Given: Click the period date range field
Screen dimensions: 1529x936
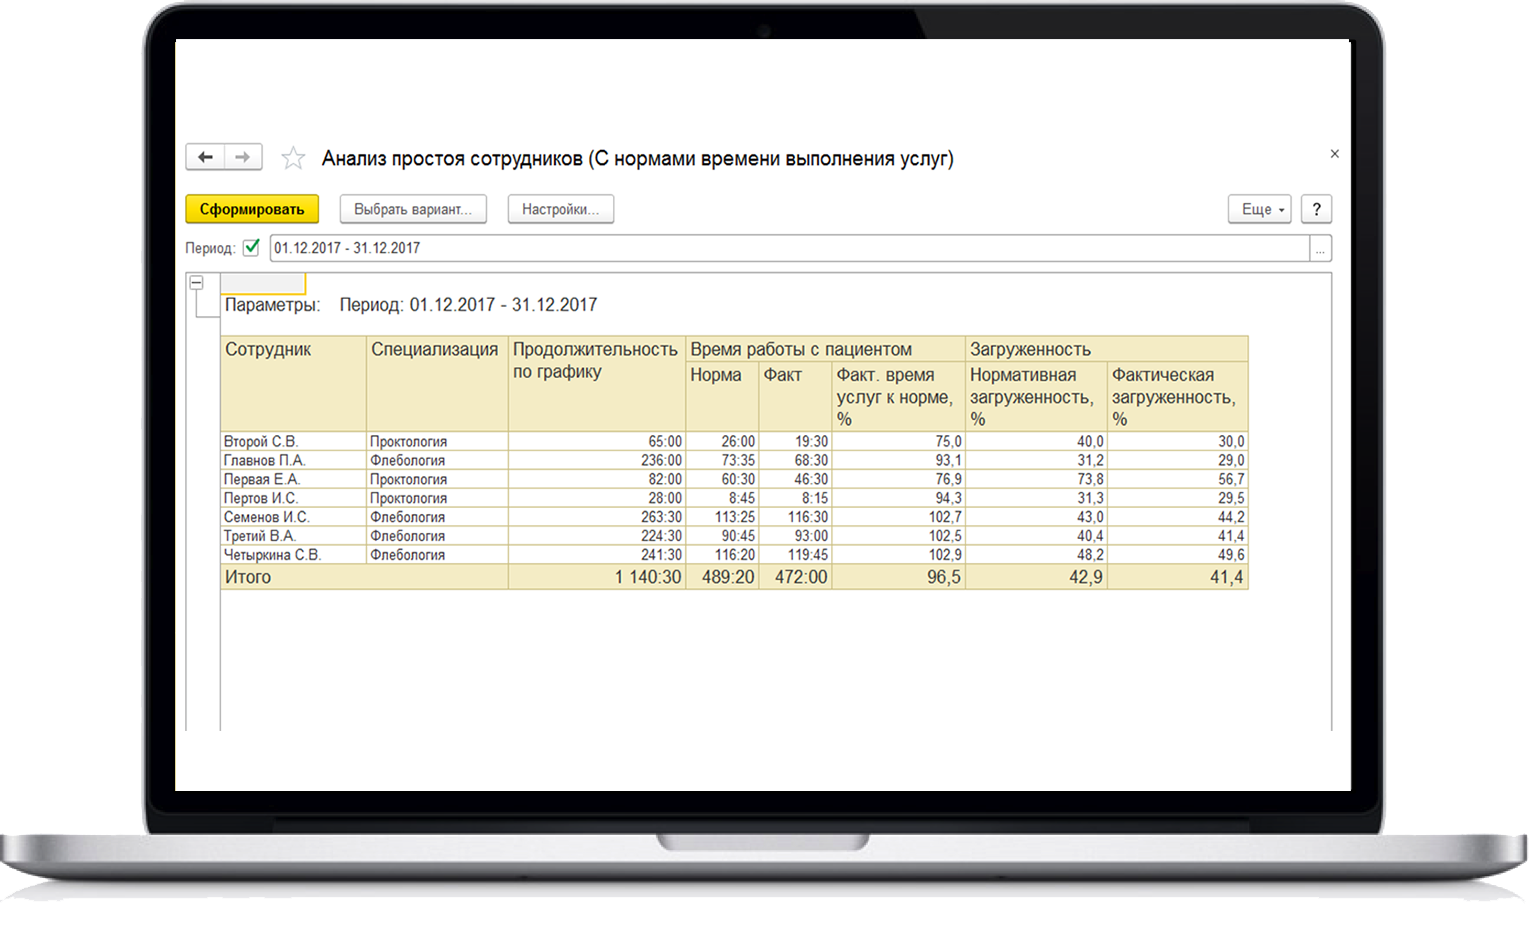Looking at the screenshot, I should (x=790, y=248).
